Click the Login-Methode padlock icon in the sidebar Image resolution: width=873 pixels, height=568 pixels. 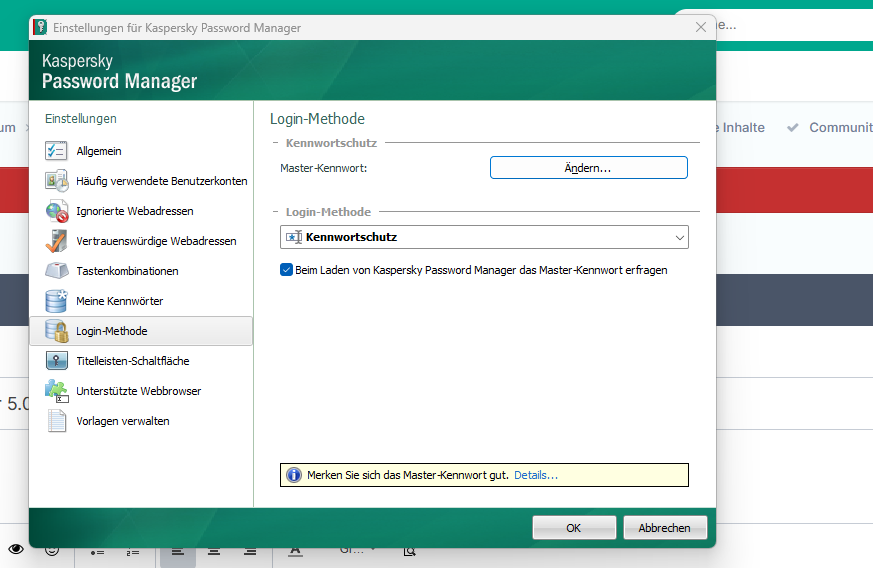coord(56,331)
